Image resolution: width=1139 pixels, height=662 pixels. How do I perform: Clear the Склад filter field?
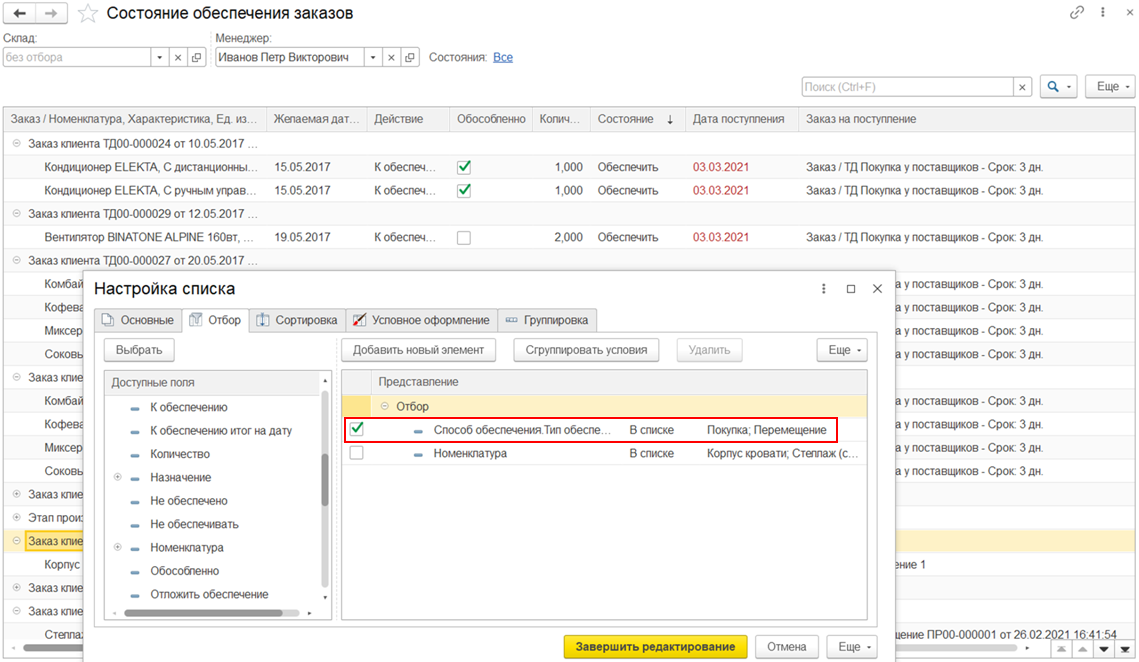coord(178,58)
